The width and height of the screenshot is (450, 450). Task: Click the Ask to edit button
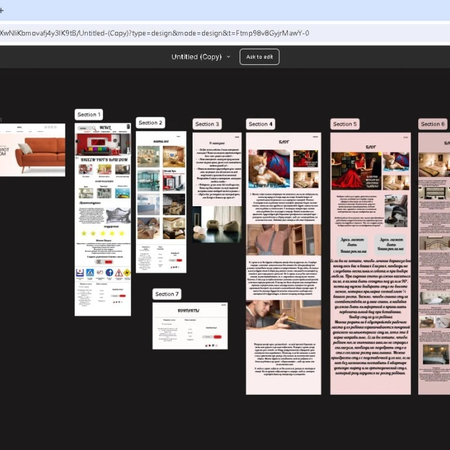click(x=259, y=57)
